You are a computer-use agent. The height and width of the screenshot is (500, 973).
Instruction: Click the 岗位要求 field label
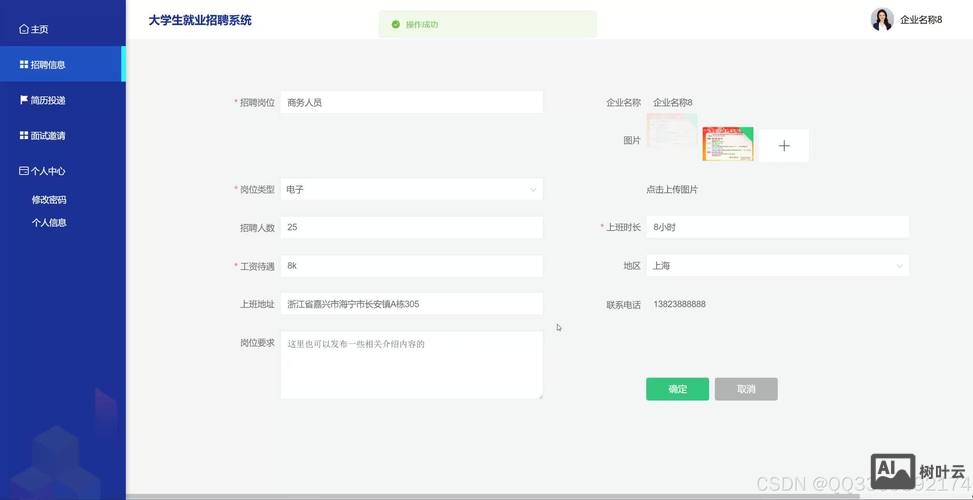click(x=258, y=342)
